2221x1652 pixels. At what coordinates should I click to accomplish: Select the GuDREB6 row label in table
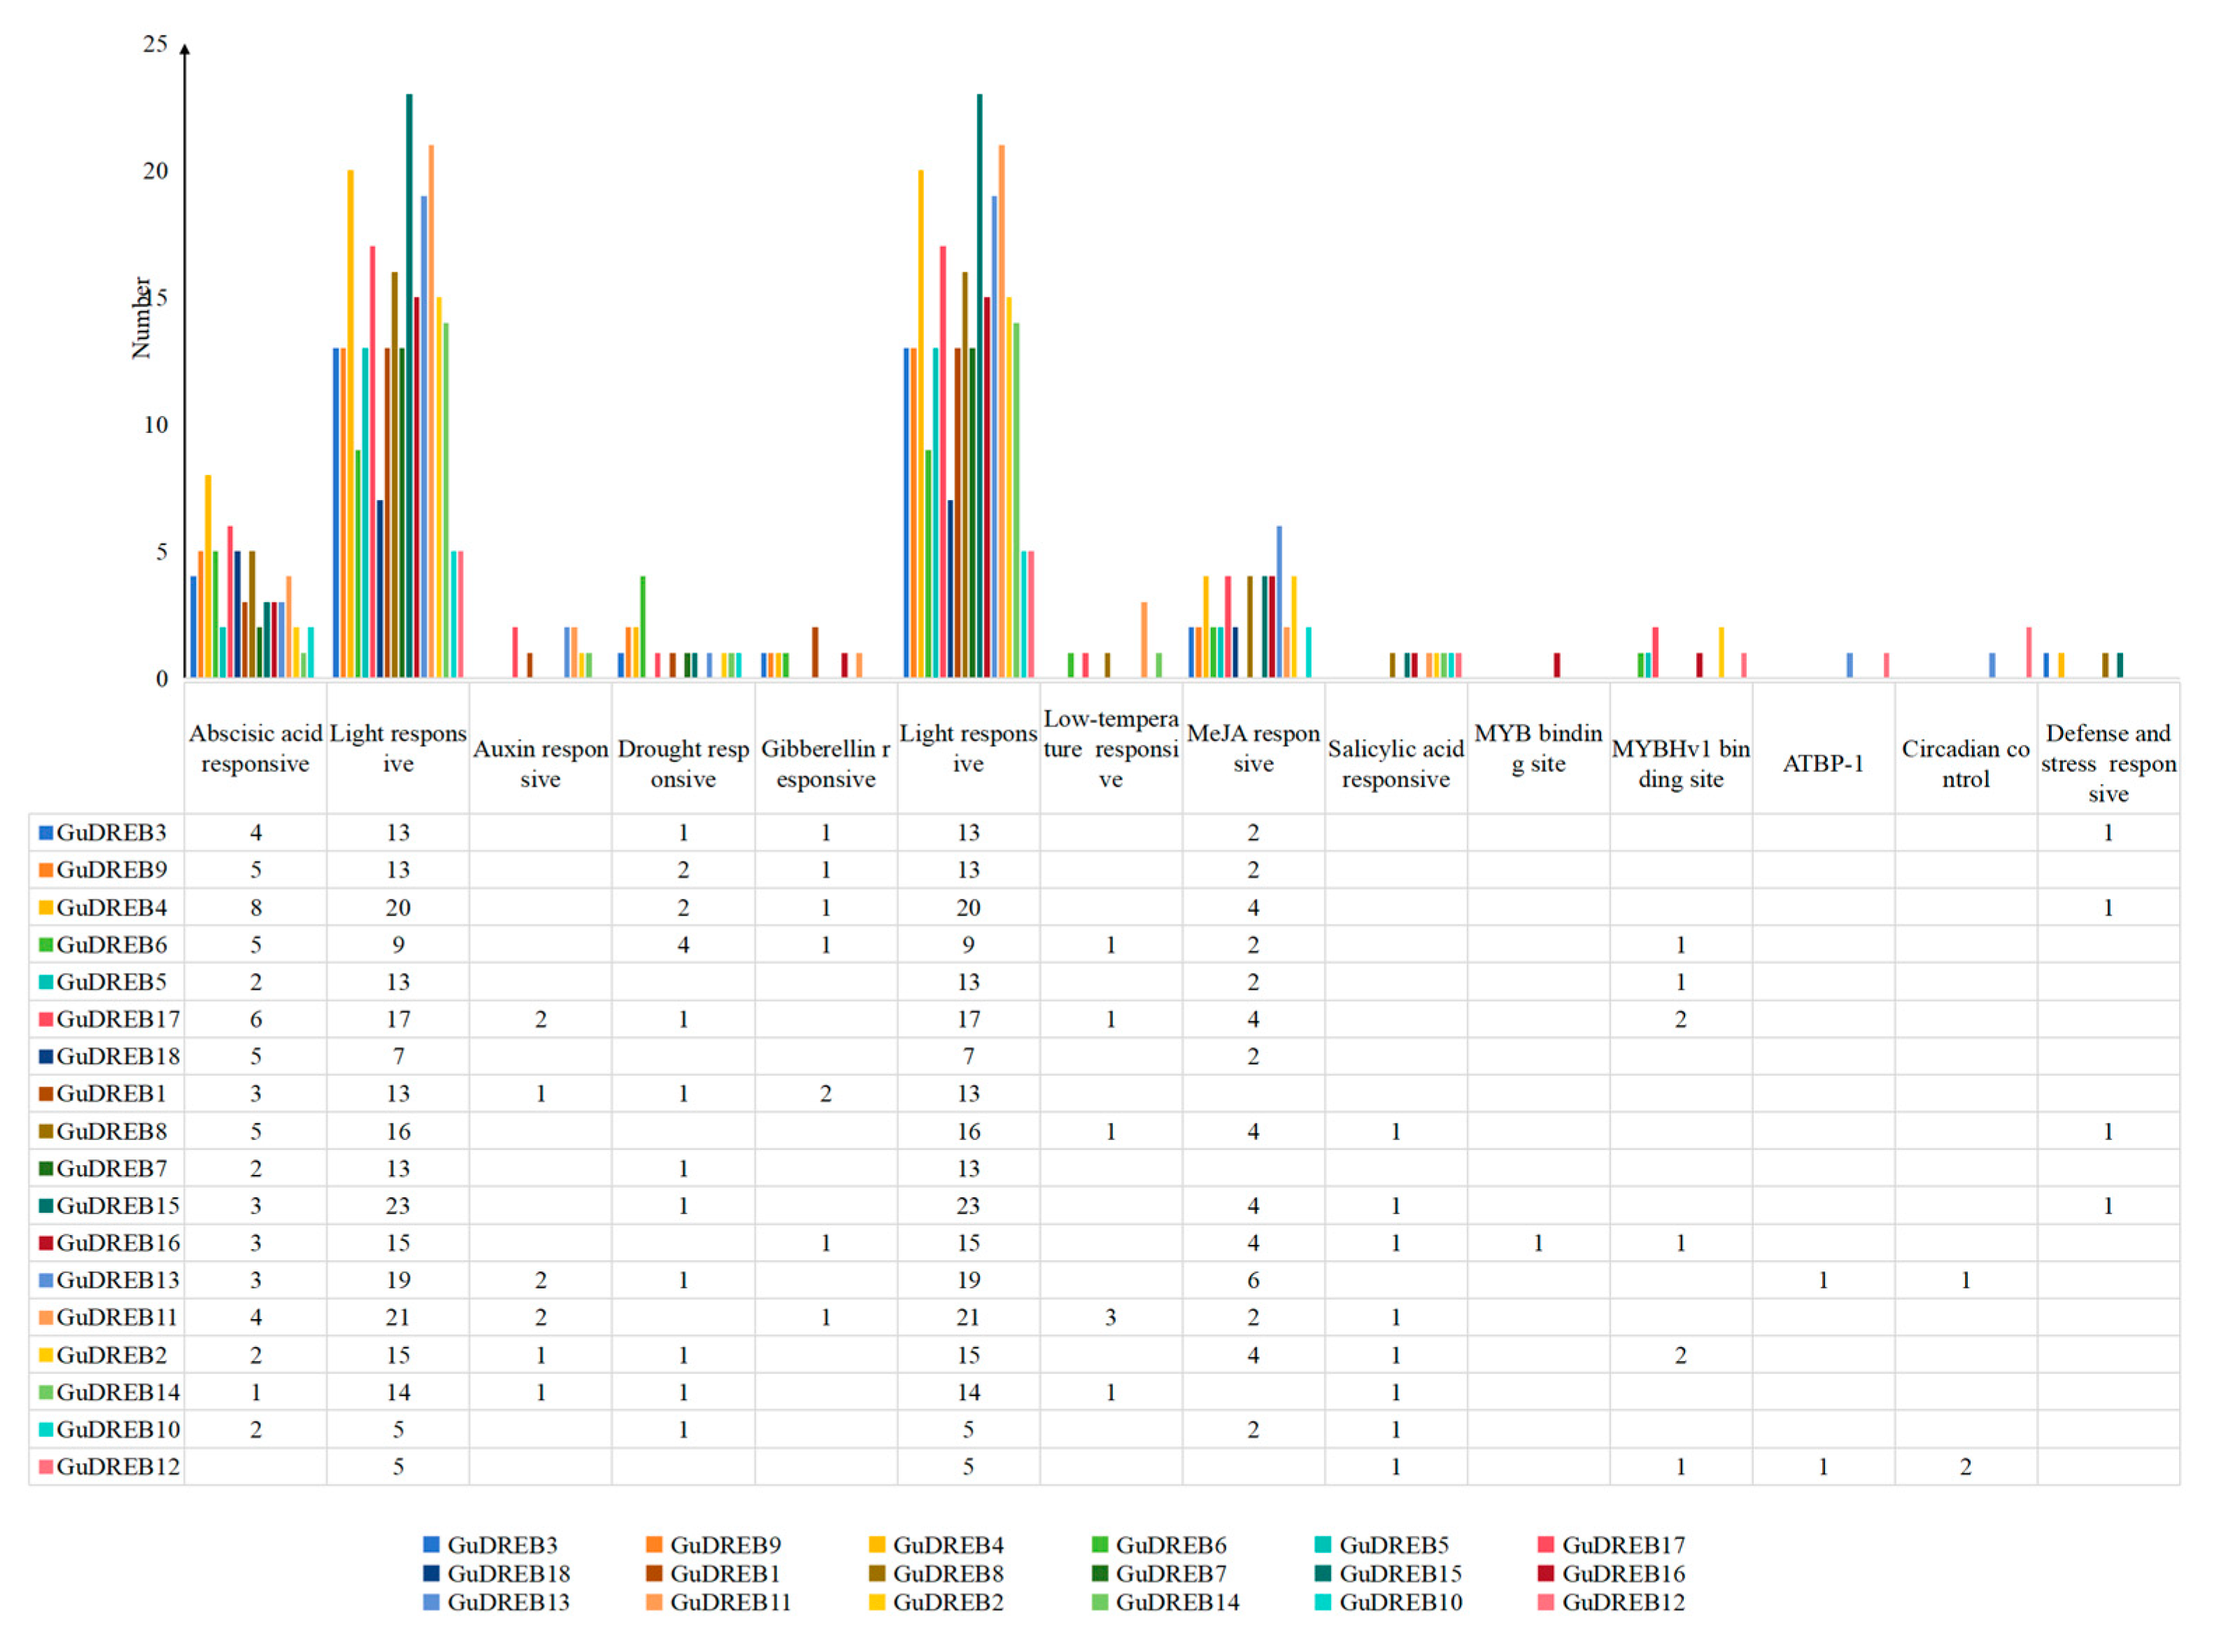click(x=111, y=944)
